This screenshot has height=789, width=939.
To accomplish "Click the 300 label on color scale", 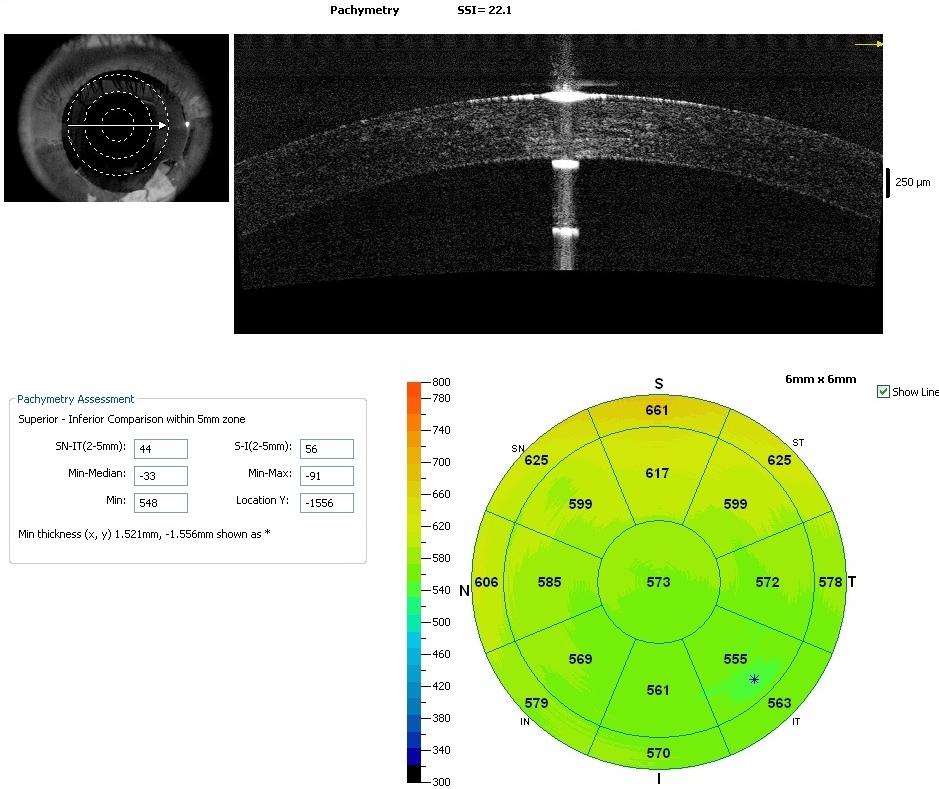I will 441,782.
